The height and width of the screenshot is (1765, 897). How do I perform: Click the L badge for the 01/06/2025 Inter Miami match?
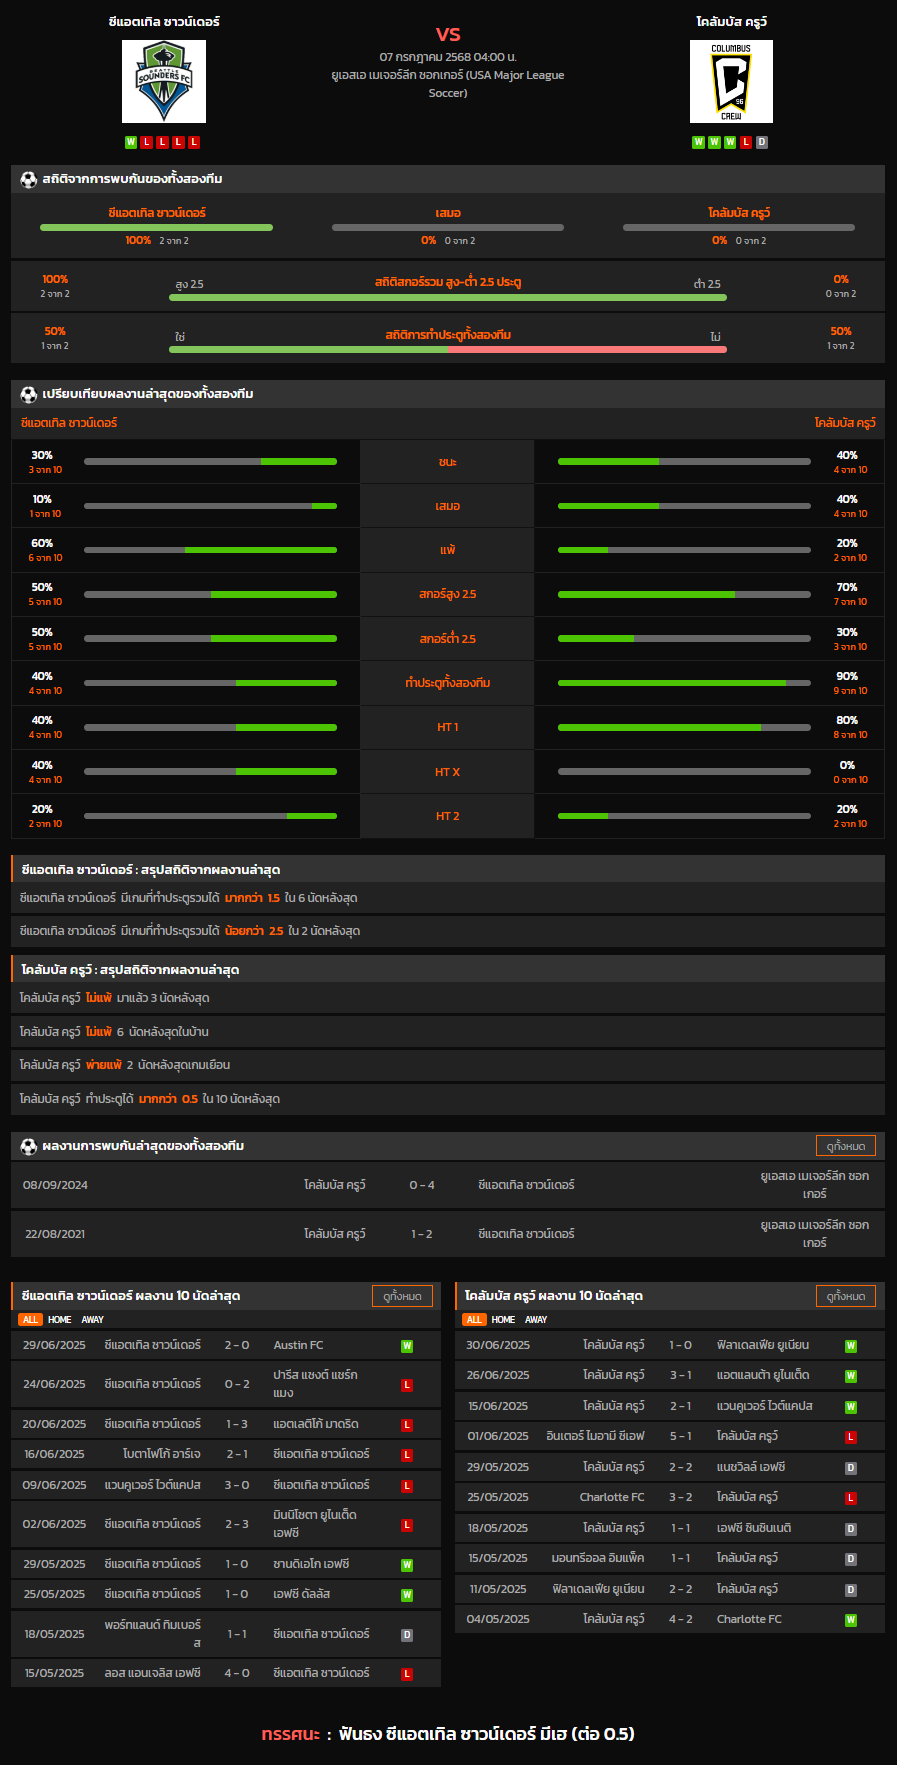point(851,1437)
